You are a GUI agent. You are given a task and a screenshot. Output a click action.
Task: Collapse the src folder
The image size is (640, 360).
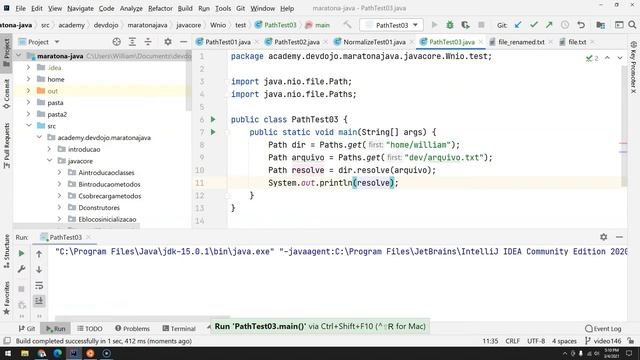(28, 126)
